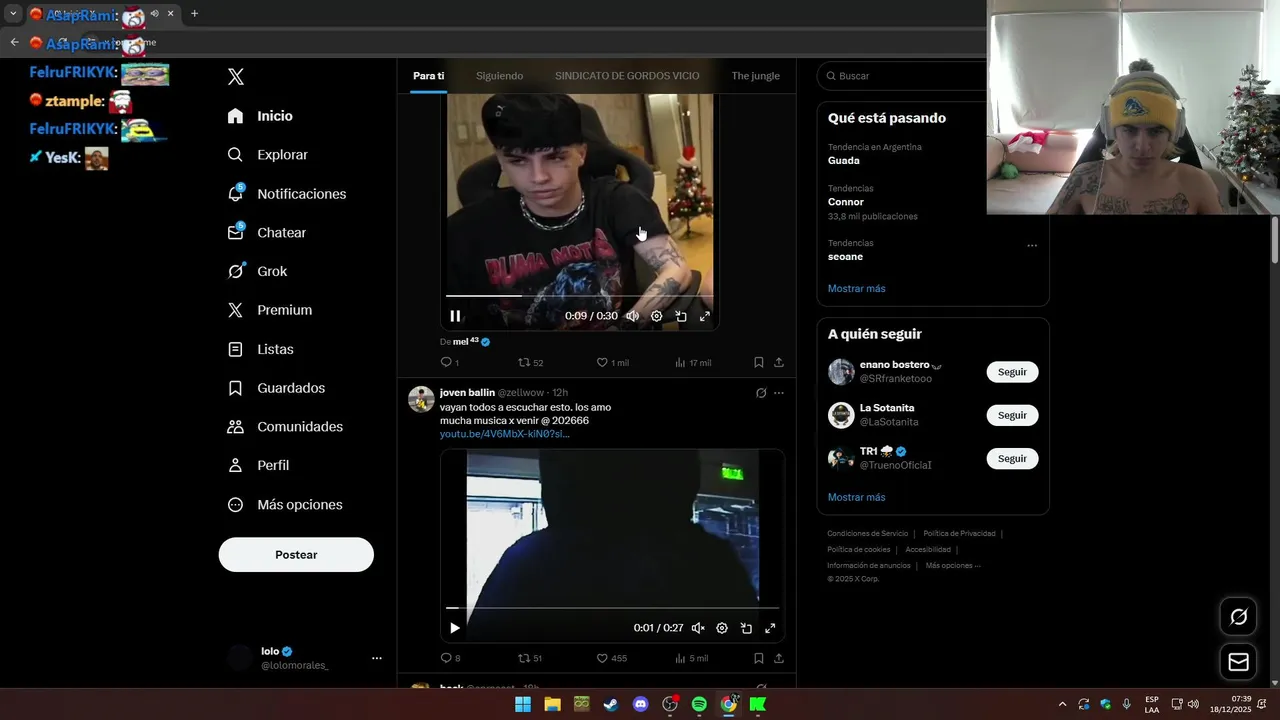
Task: Open Spotify from the taskbar
Action: [x=699, y=704]
